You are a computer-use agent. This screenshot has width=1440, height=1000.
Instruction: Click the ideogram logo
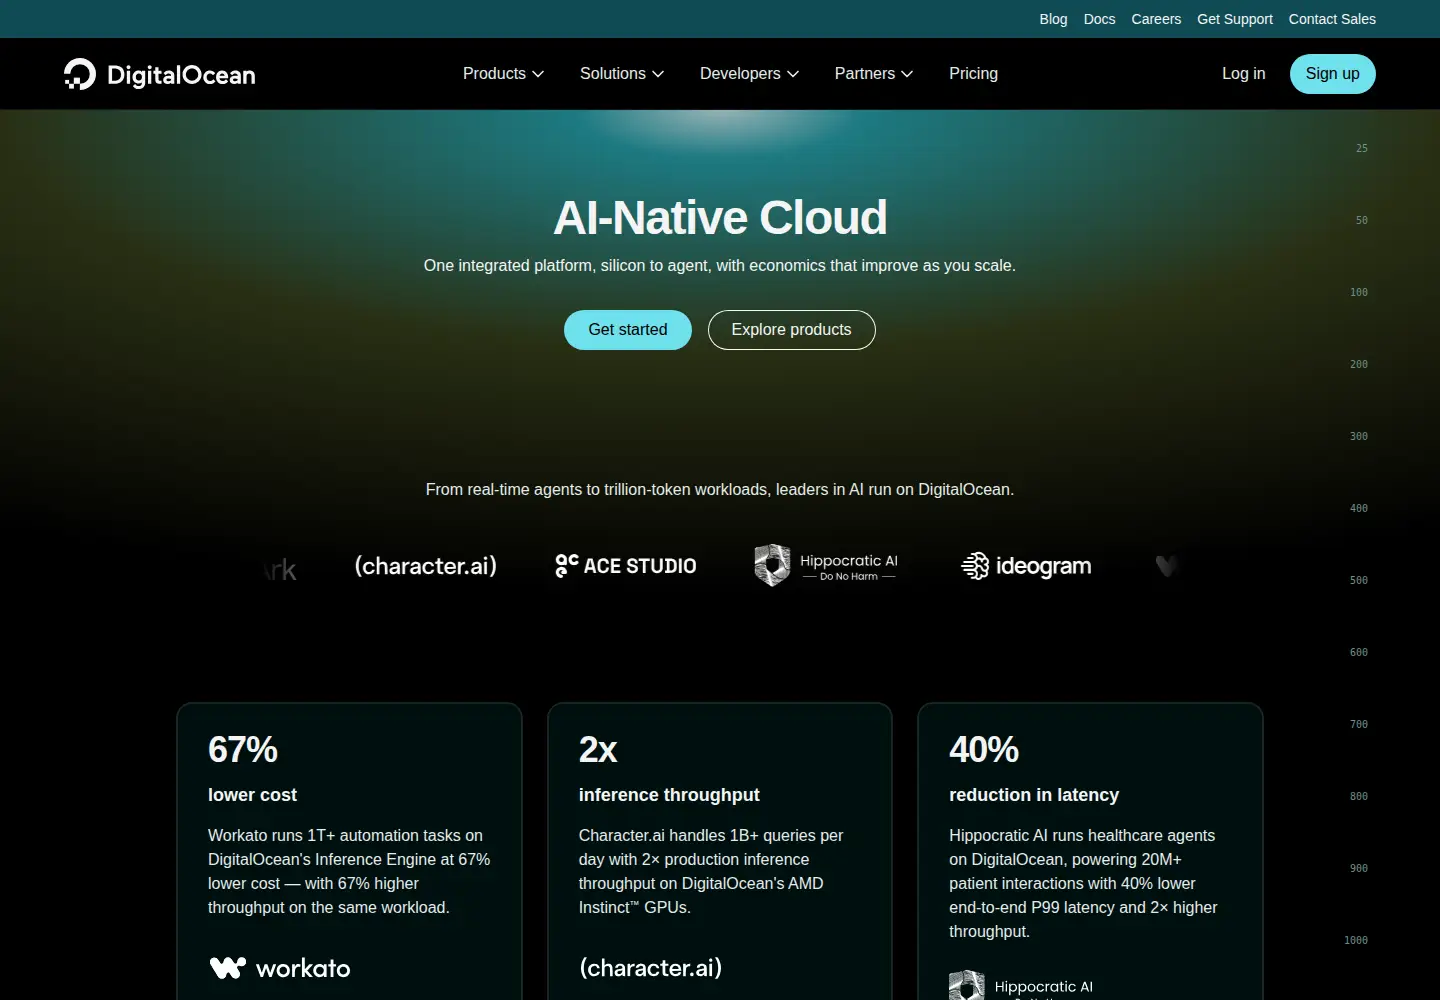point(1026,566)
